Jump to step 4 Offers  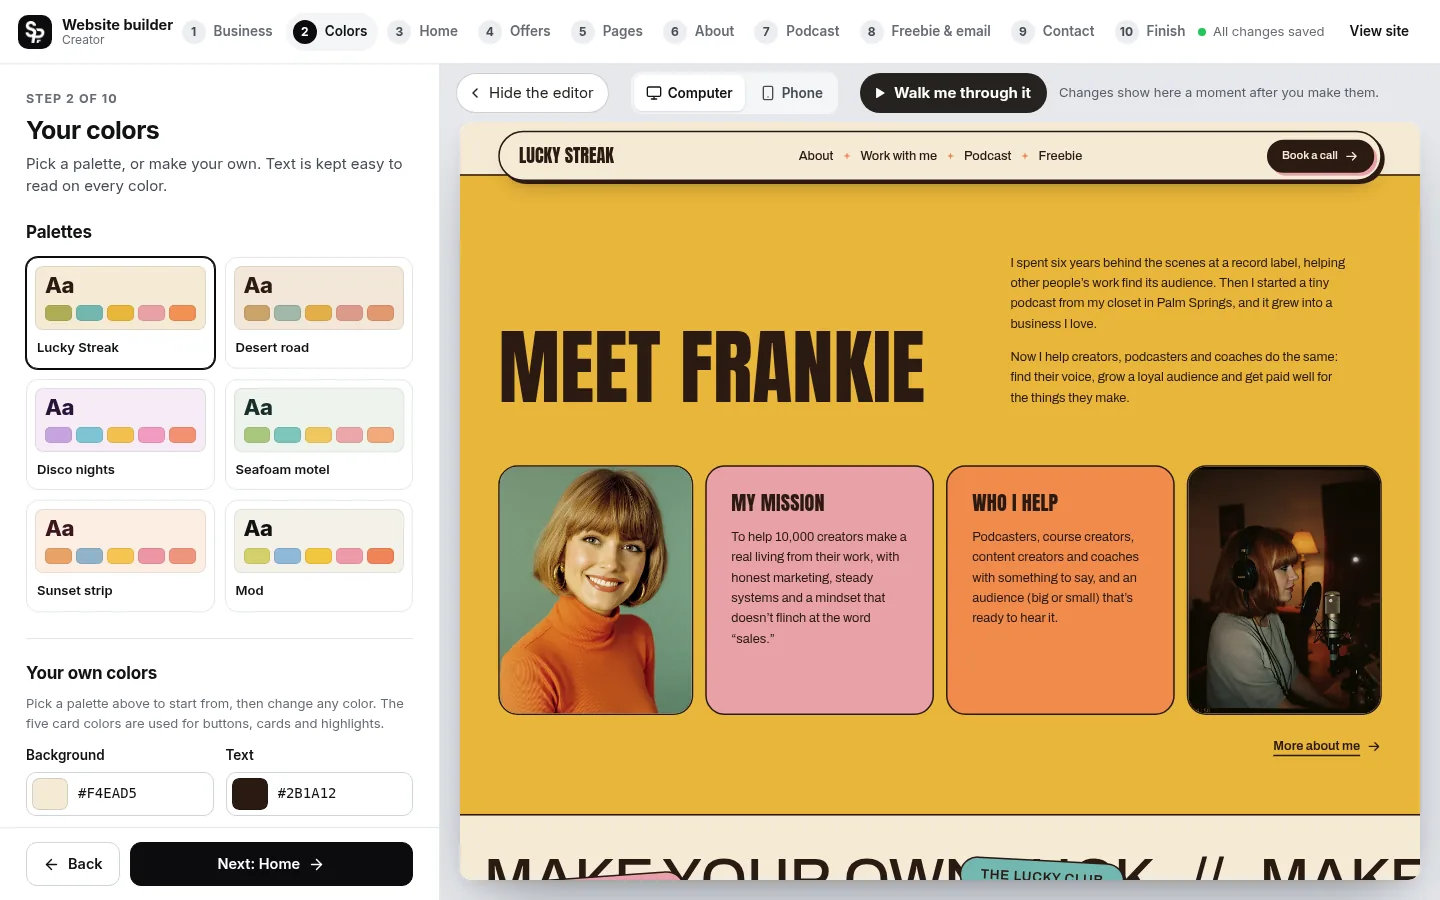(516, 31)
